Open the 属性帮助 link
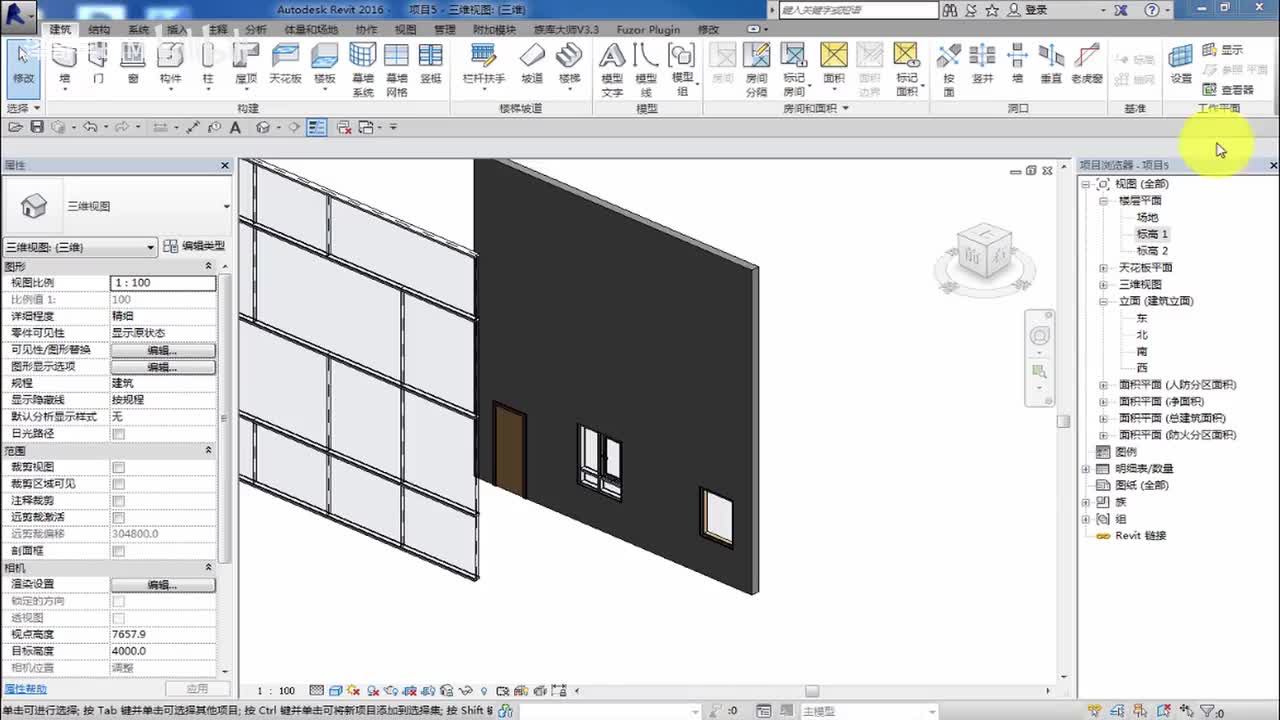 (x=25, y=689)
